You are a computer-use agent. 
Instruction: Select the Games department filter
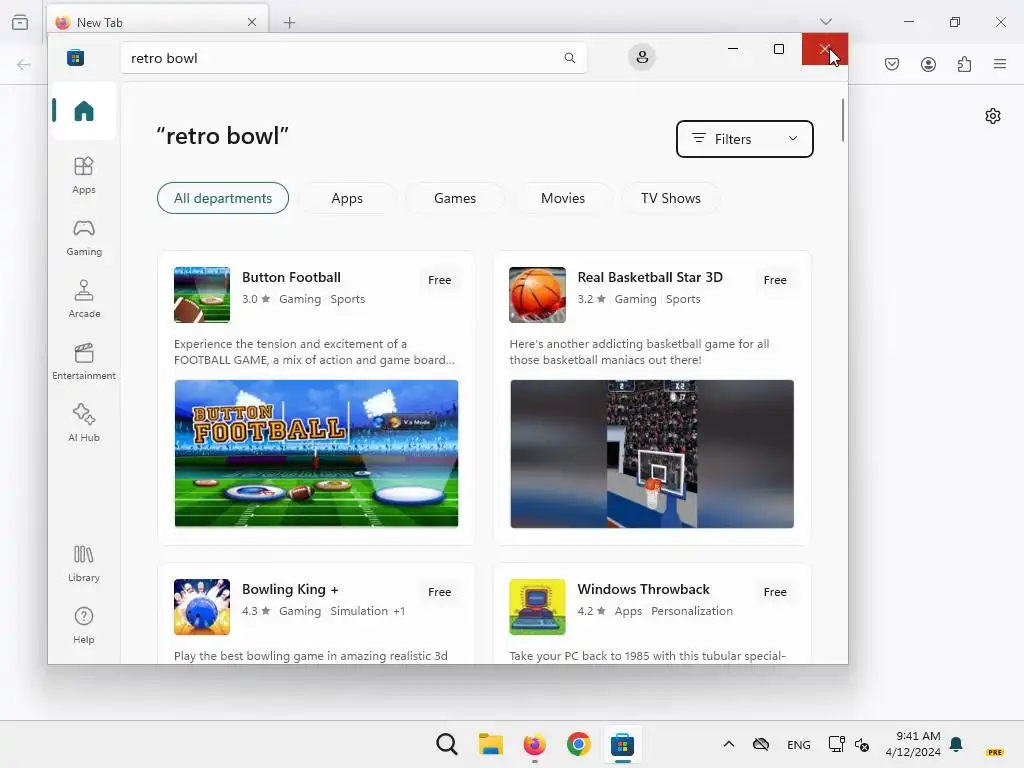click(455, 198)
